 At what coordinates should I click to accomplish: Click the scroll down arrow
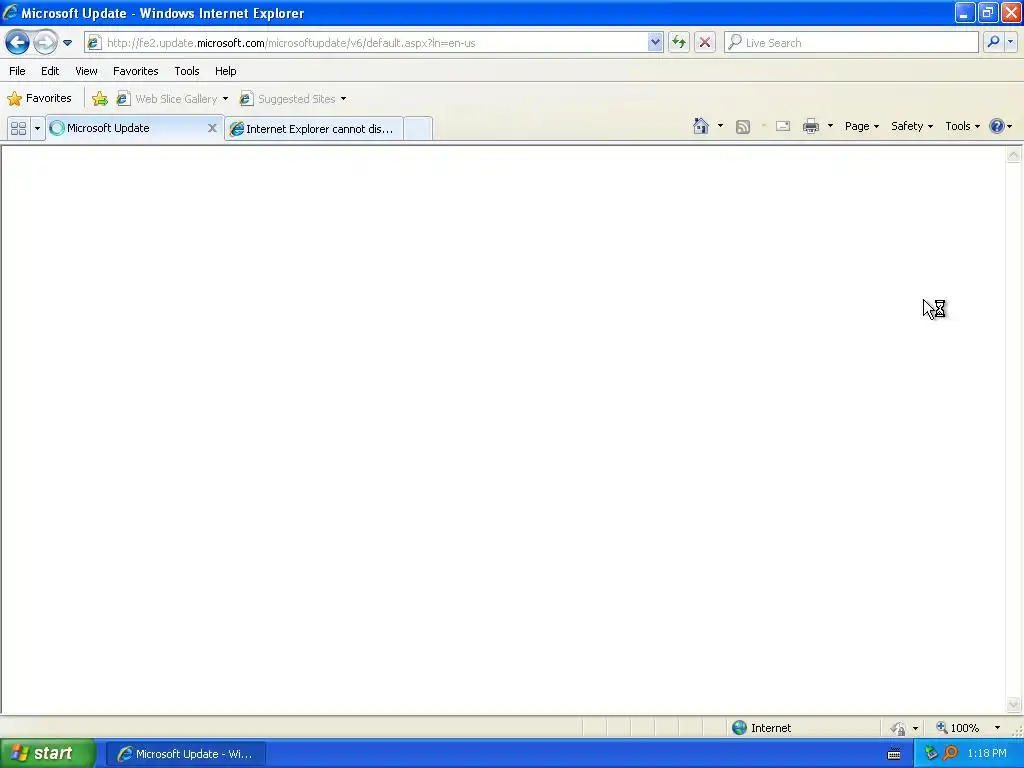pos(1014,704)
